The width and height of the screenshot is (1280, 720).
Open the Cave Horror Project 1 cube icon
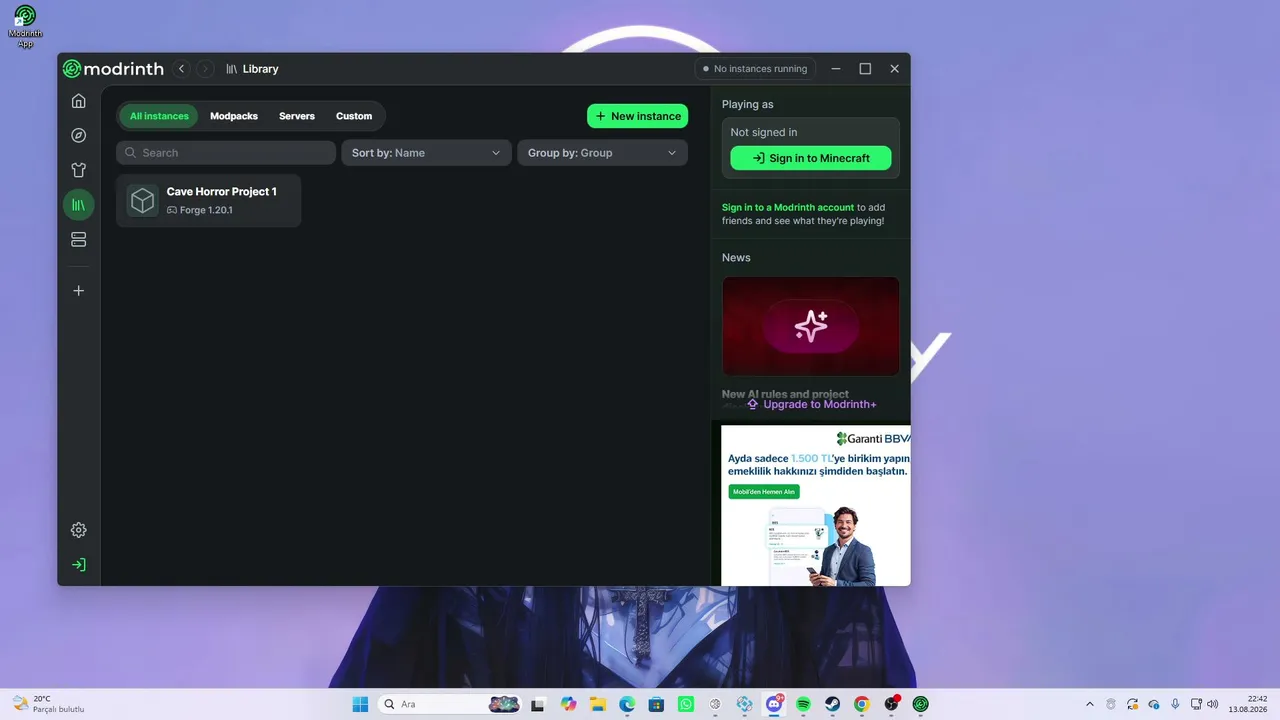(x=143, y=201)
